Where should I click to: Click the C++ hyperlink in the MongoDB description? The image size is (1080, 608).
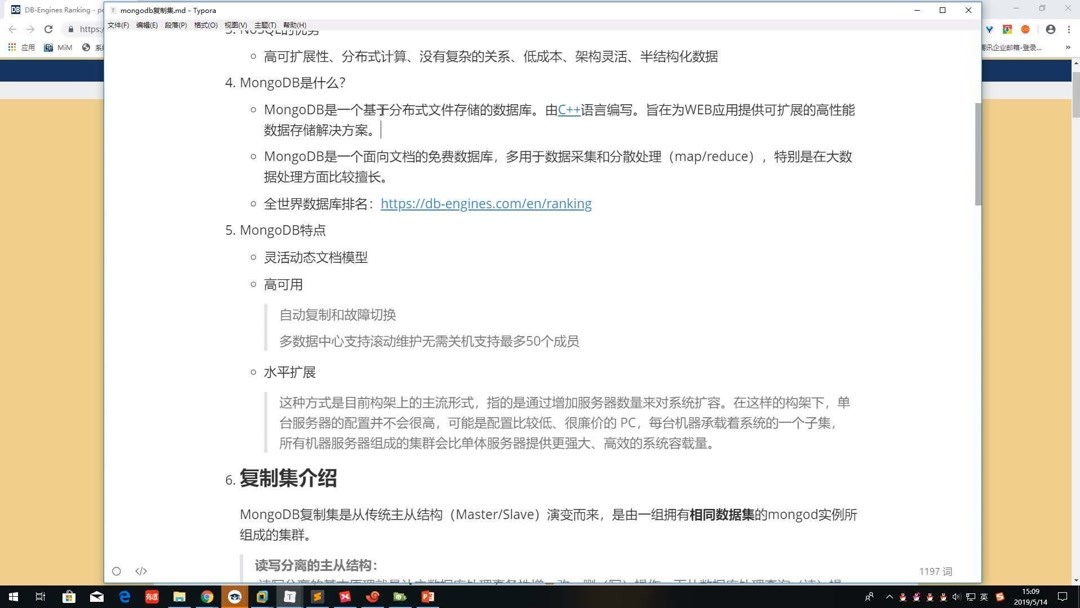click(x=569, y=110)
